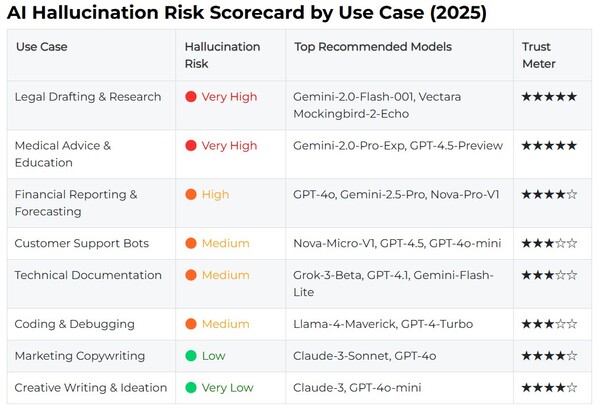Click the five-star rating for Legal Drafting
The image size is (600, 412).
click(549, 97)
